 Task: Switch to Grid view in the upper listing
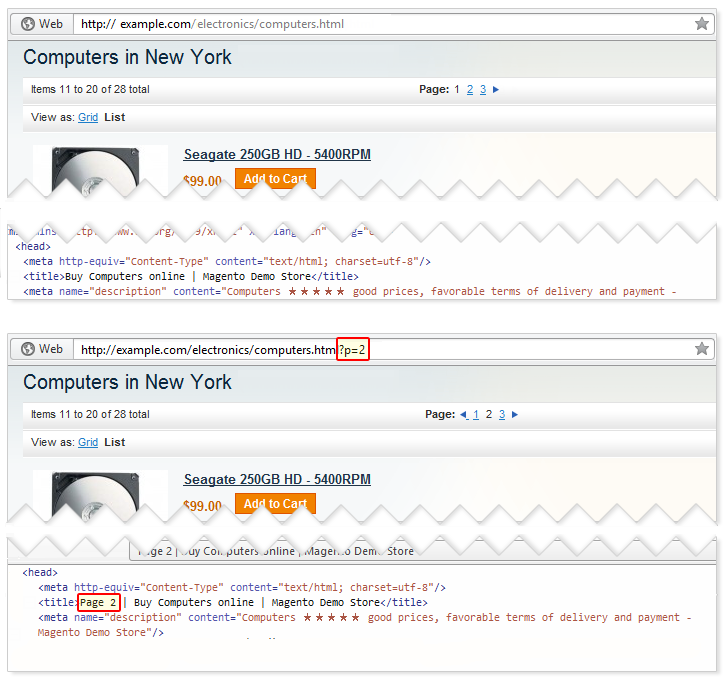pyautogui.click(x=88, y=118)
